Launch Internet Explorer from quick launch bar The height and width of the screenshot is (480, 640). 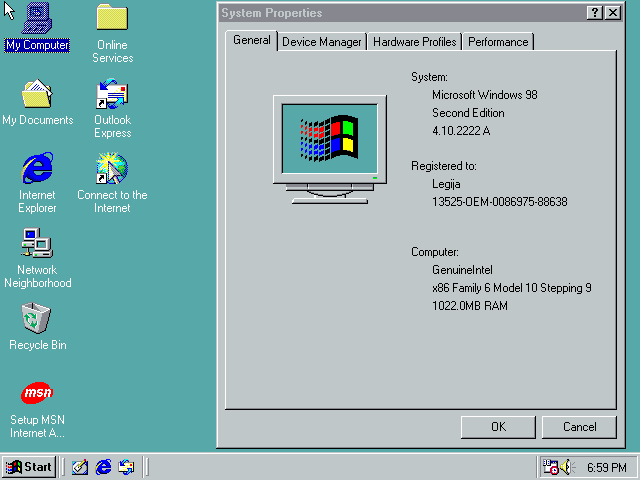(x=103, y=467)
